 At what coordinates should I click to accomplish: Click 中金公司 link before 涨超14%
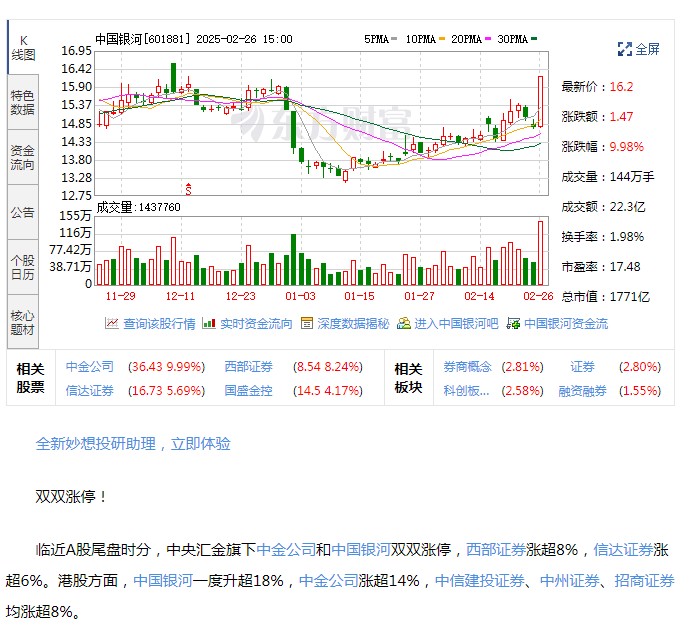329,580
